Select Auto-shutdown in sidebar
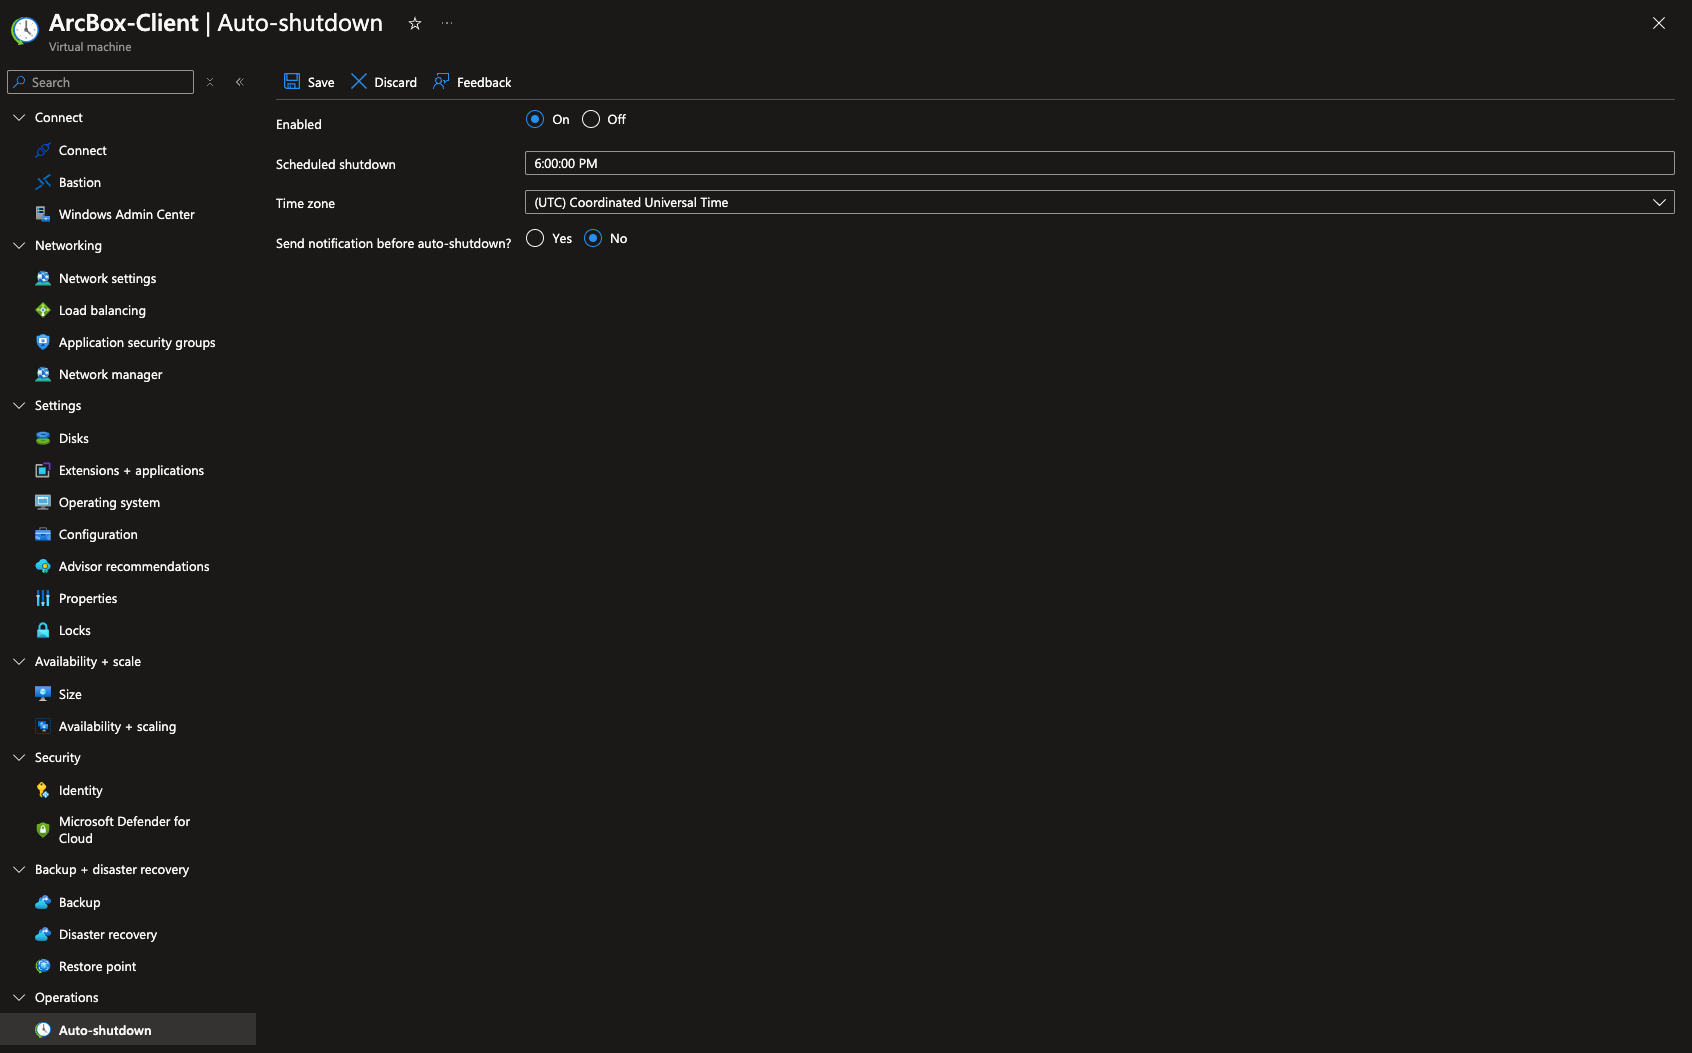Screen dimensions: 1692x1053 coord(128,1029)
